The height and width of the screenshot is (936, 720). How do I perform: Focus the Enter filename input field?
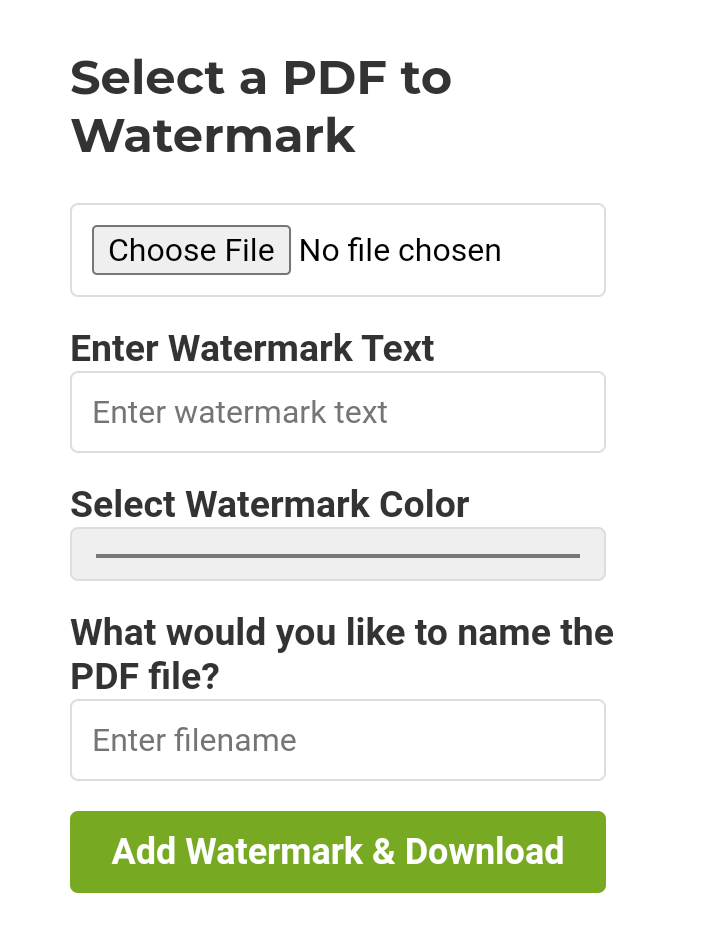click(x=338, y=740)
